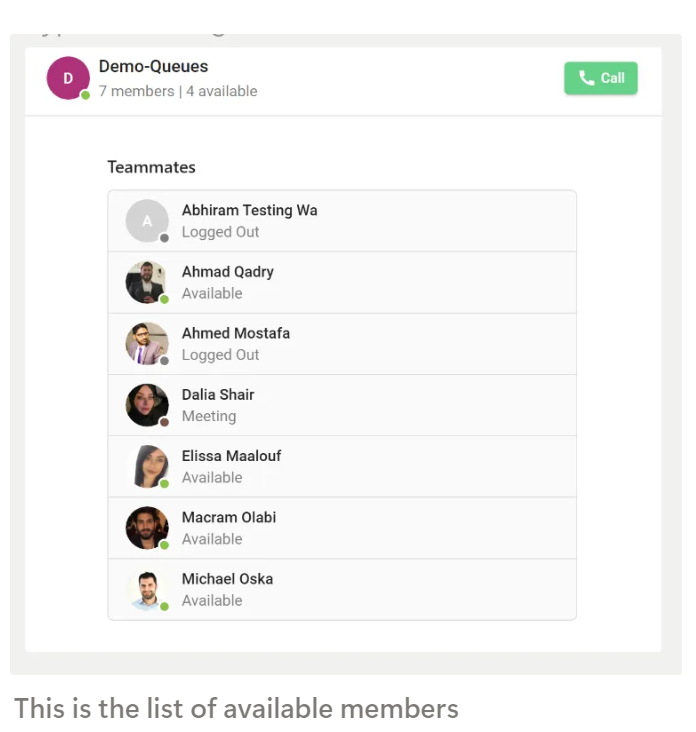Click Ahmed Mostafa's profile photo
This screenshot has width=696, height=732.
pyautogui.click(x=147, y=344)
